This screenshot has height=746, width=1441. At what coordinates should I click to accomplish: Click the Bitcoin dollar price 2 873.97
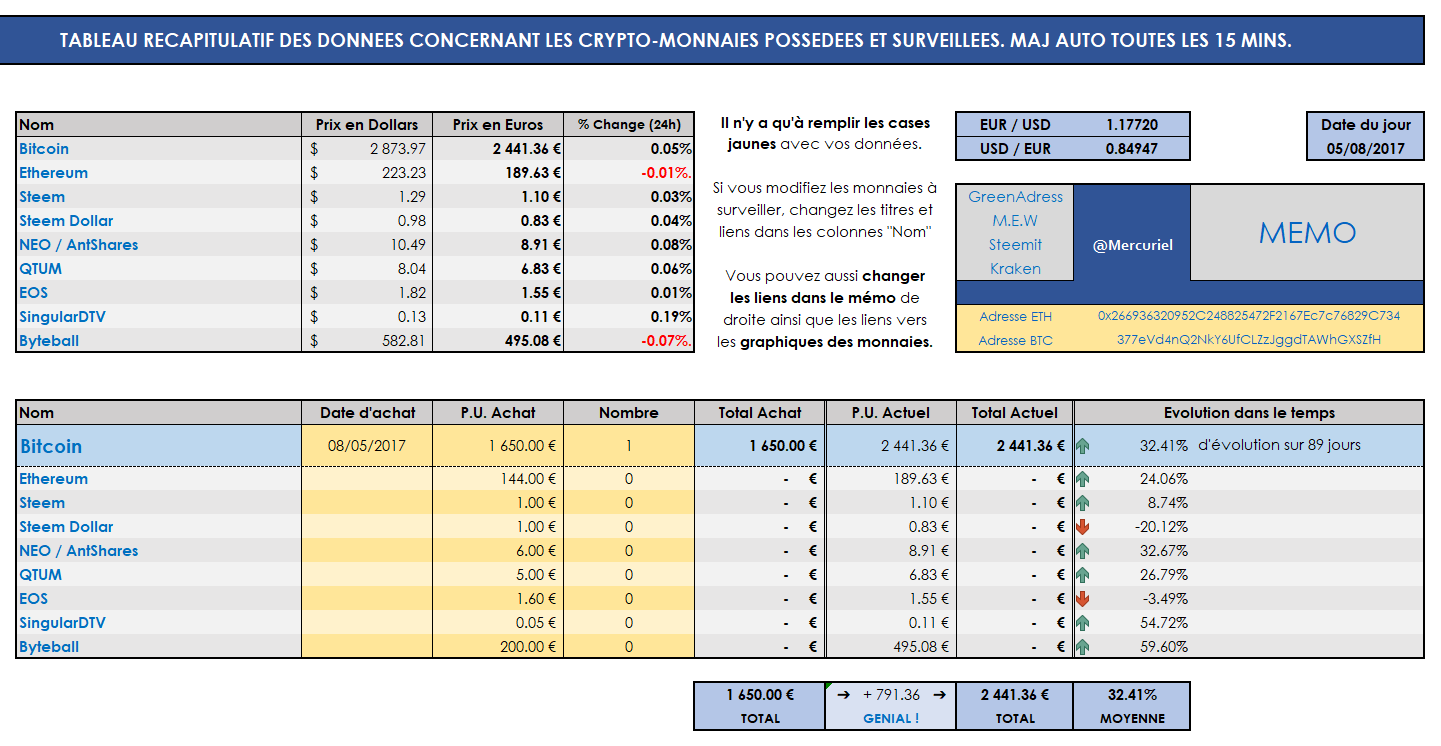tap(367, 149)
